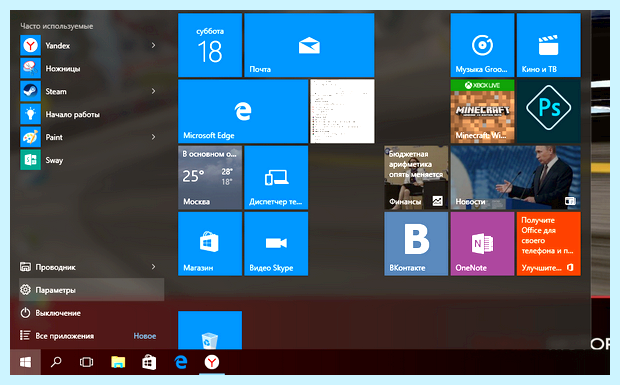Screen dimensions: 620x385
Task: Click the Windows Start button
Action: (25, 362)
